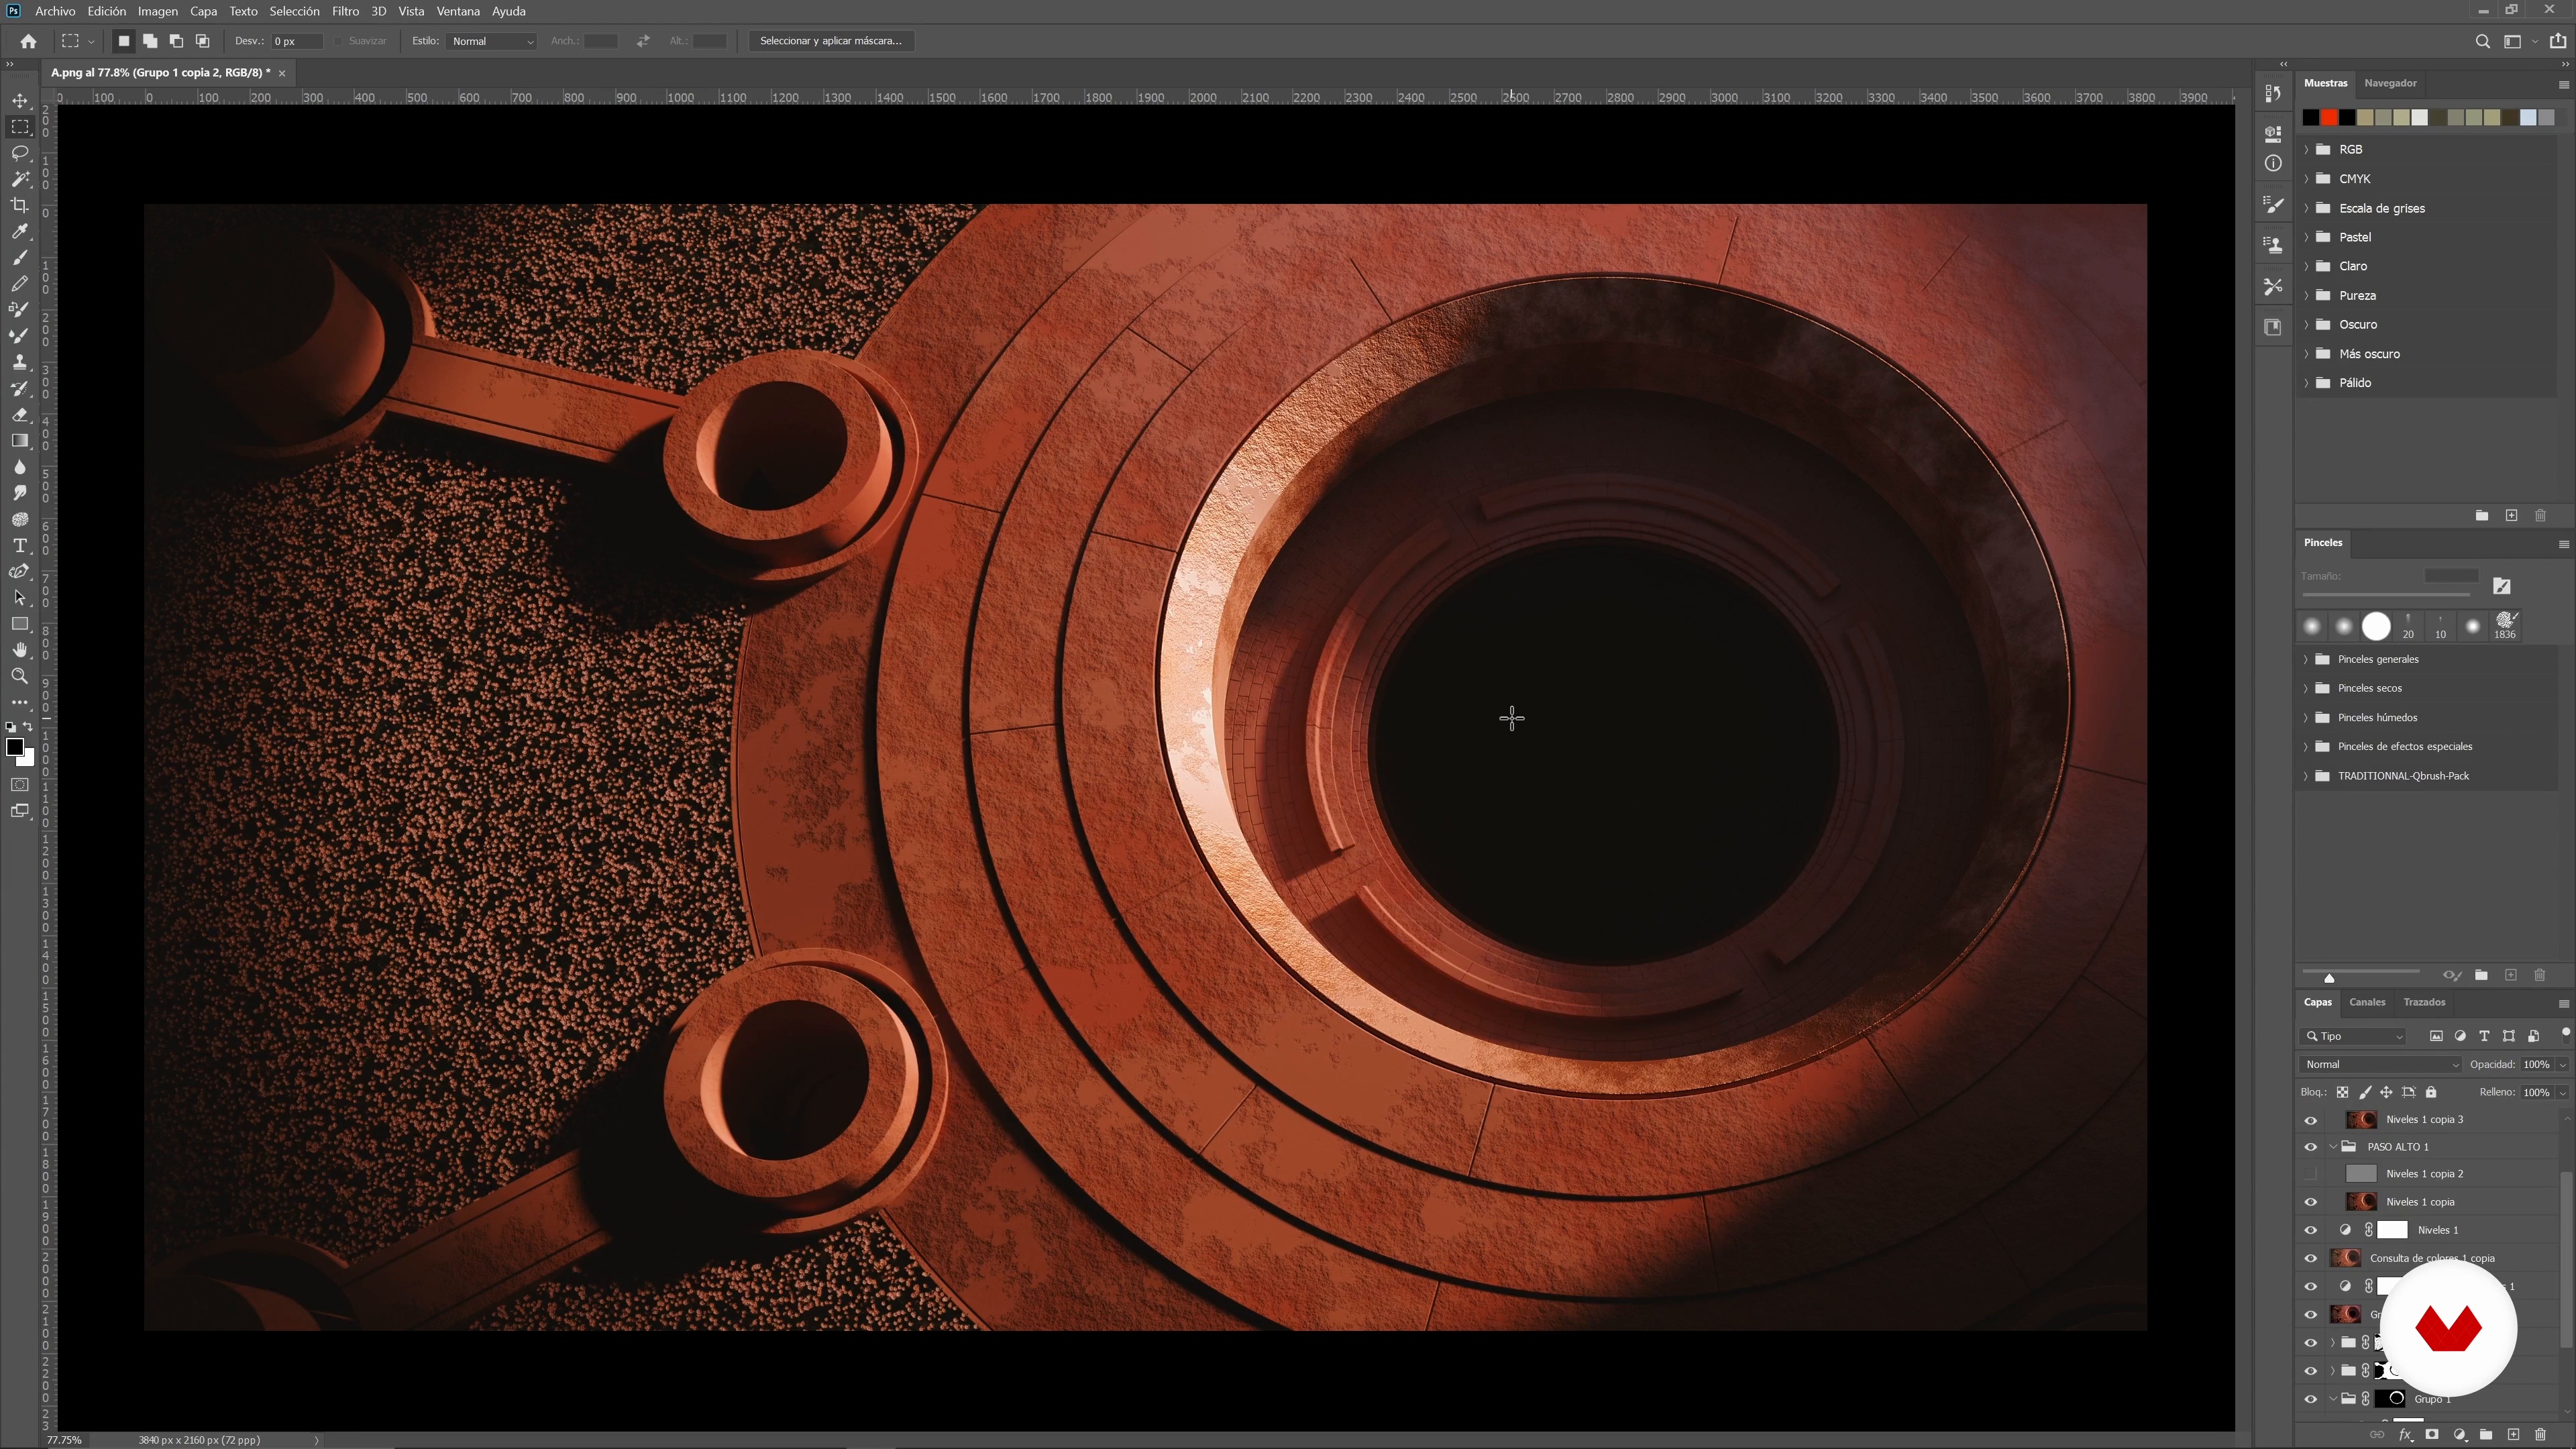Select the Crop tool

(x=20, y=205)
